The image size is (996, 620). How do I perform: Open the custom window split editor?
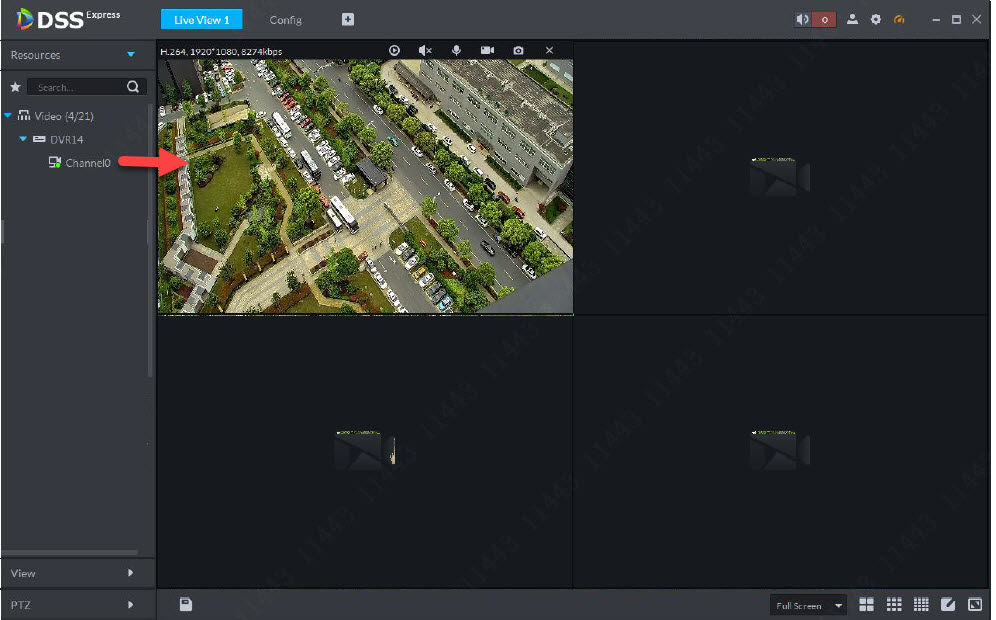pyautogui.click(x=948, y=605)
